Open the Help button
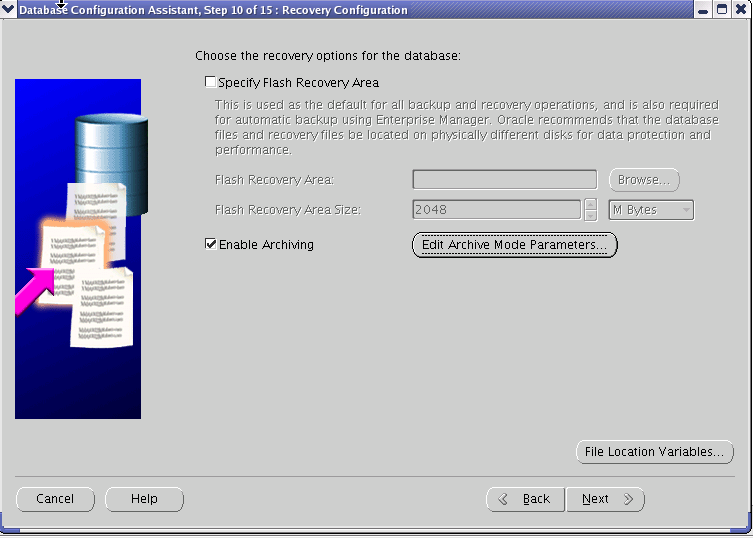Viewport: 753px width, 538px height. click(144, 499)
